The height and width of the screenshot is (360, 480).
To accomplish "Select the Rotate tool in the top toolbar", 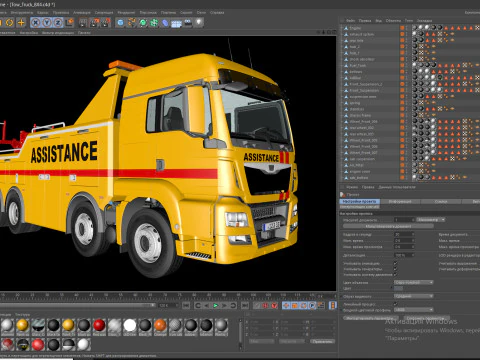I will [10, 22].
